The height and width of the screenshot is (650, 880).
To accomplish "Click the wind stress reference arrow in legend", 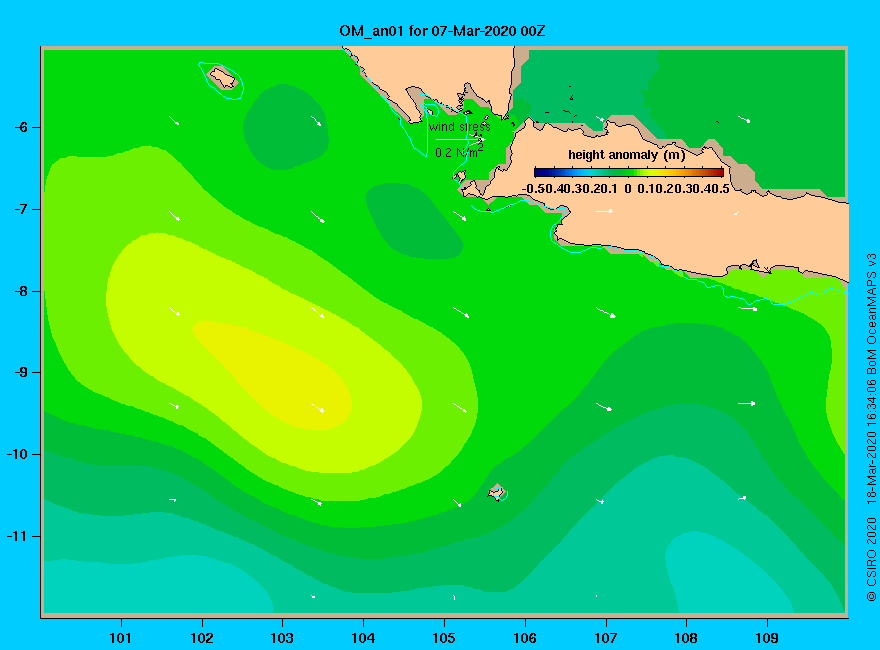I will 460,139.
